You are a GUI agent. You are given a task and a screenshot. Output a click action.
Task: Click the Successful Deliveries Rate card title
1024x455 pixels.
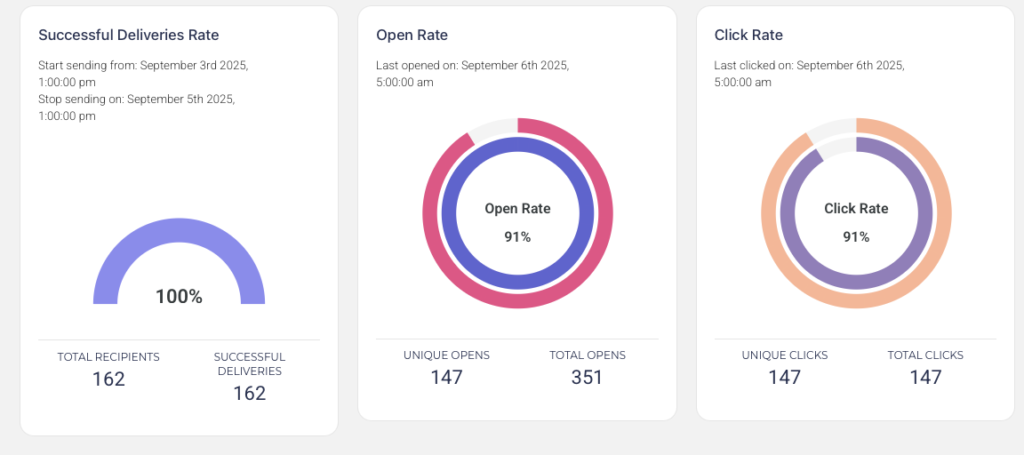128,35
